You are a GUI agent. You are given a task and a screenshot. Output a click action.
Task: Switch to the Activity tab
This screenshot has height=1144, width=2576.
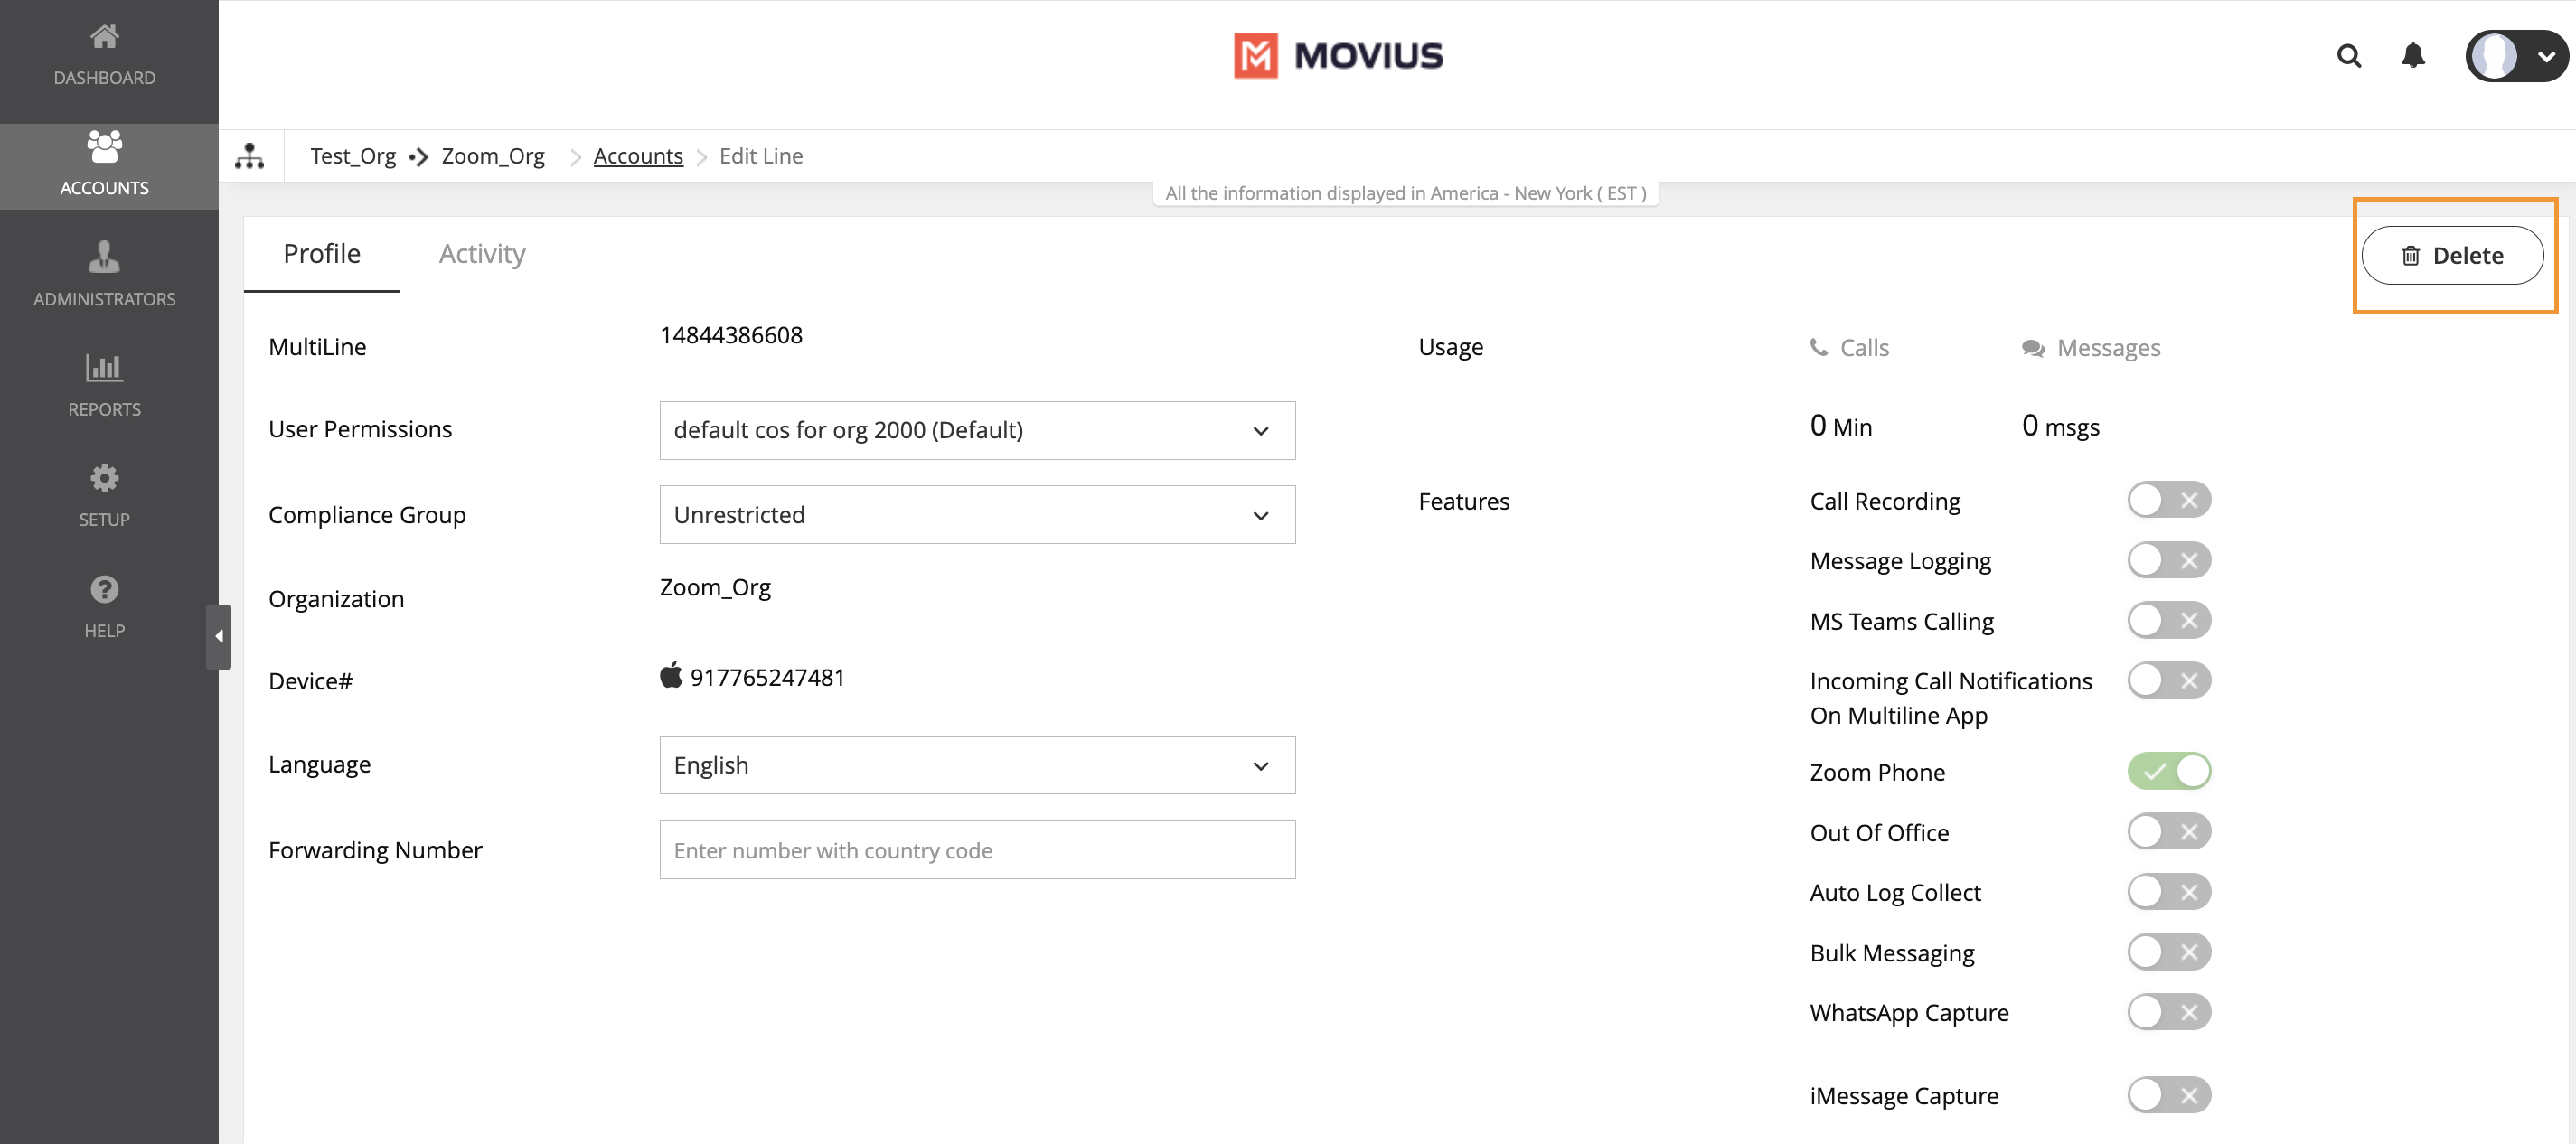(481, 254)
